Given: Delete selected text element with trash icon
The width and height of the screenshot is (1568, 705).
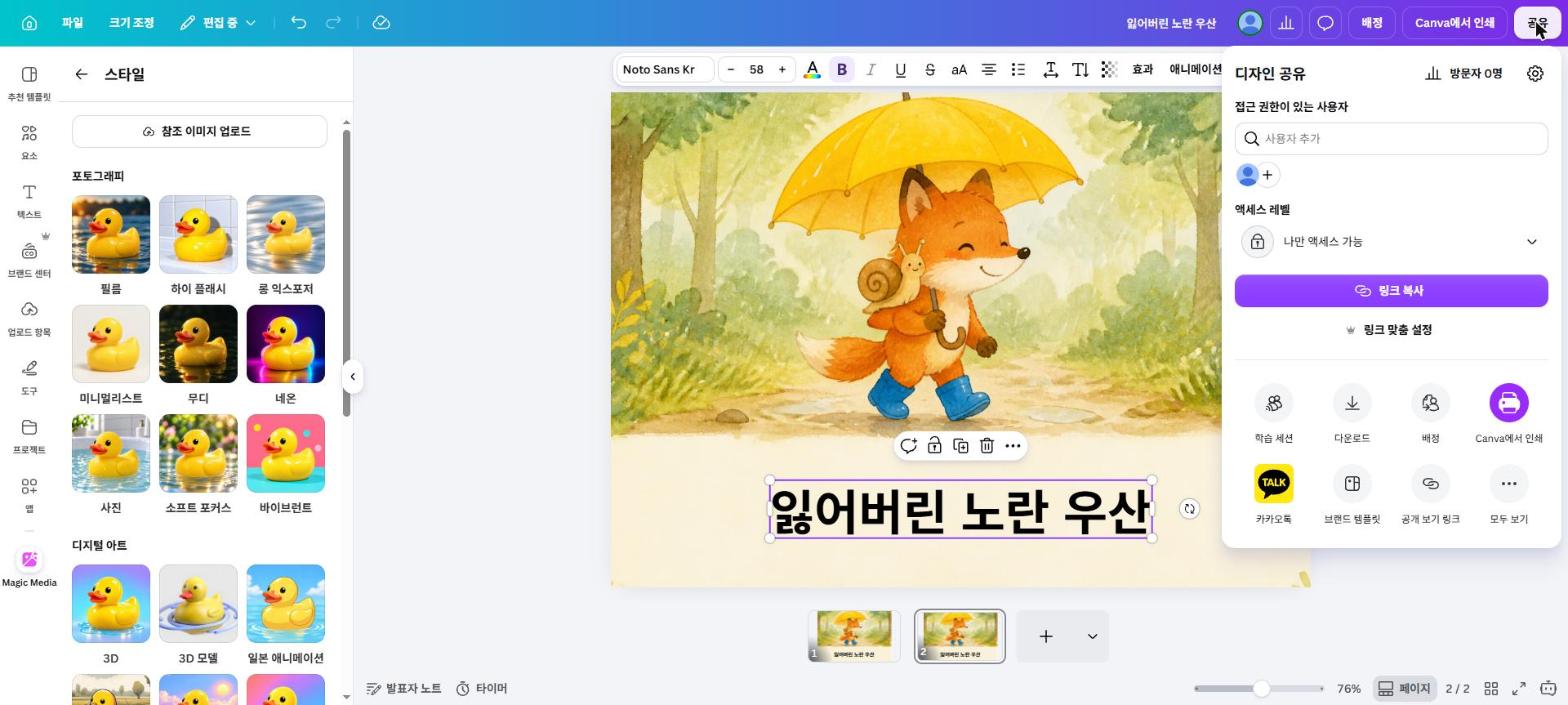Looking at the screenshot, I should click(x=986, y=446).
